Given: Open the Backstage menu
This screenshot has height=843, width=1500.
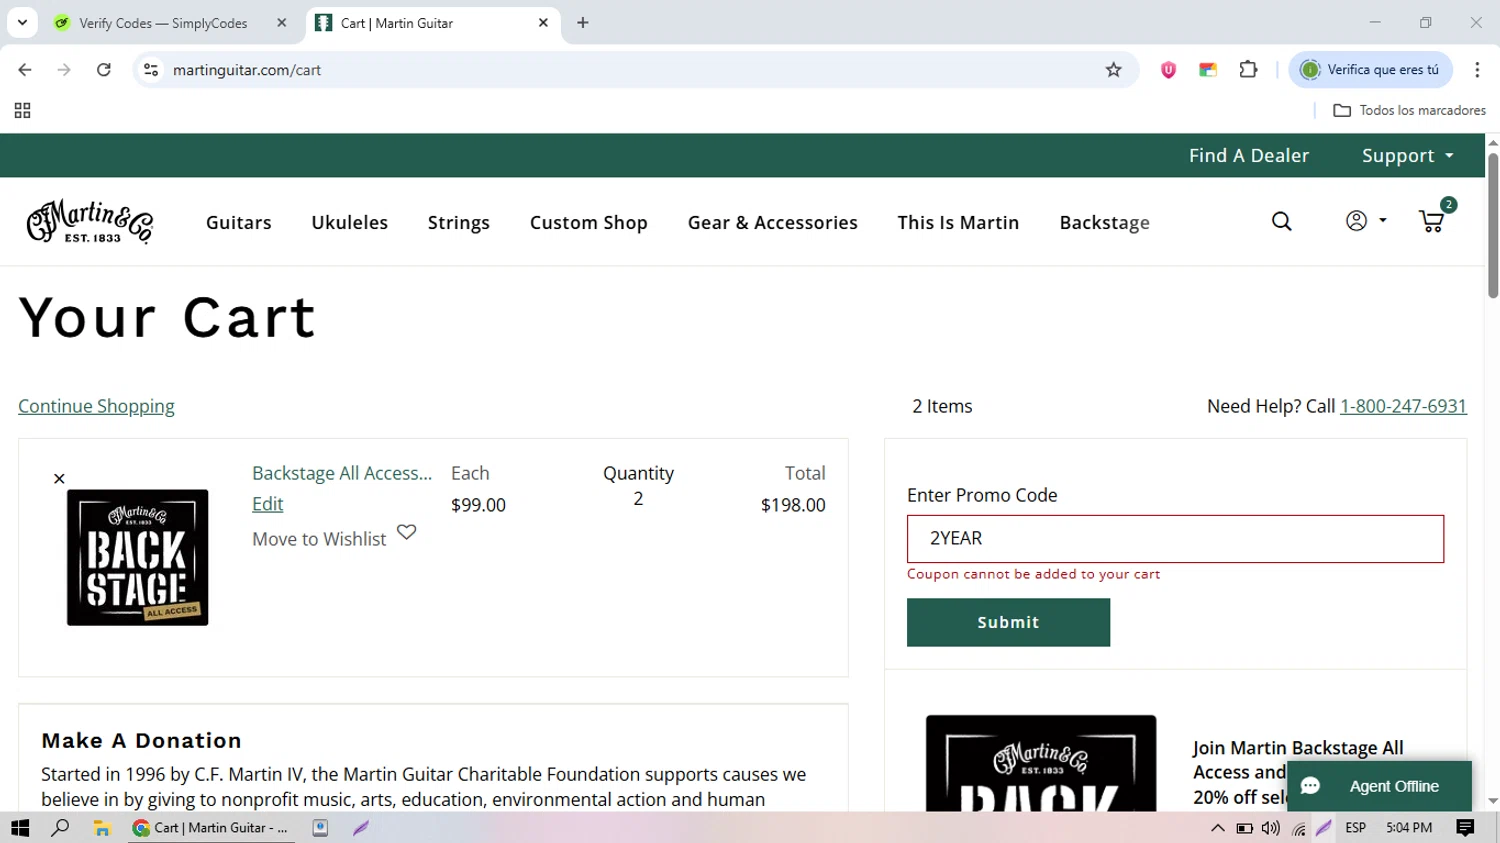Looking at the screenshot, I should [x=1105, y=223].
